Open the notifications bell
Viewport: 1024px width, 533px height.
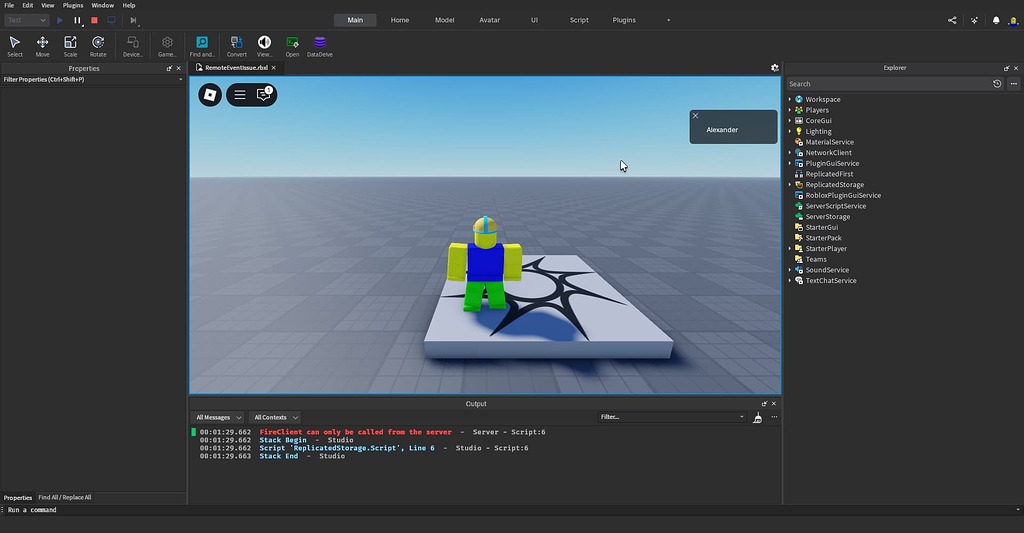click(x=995, y=20)
